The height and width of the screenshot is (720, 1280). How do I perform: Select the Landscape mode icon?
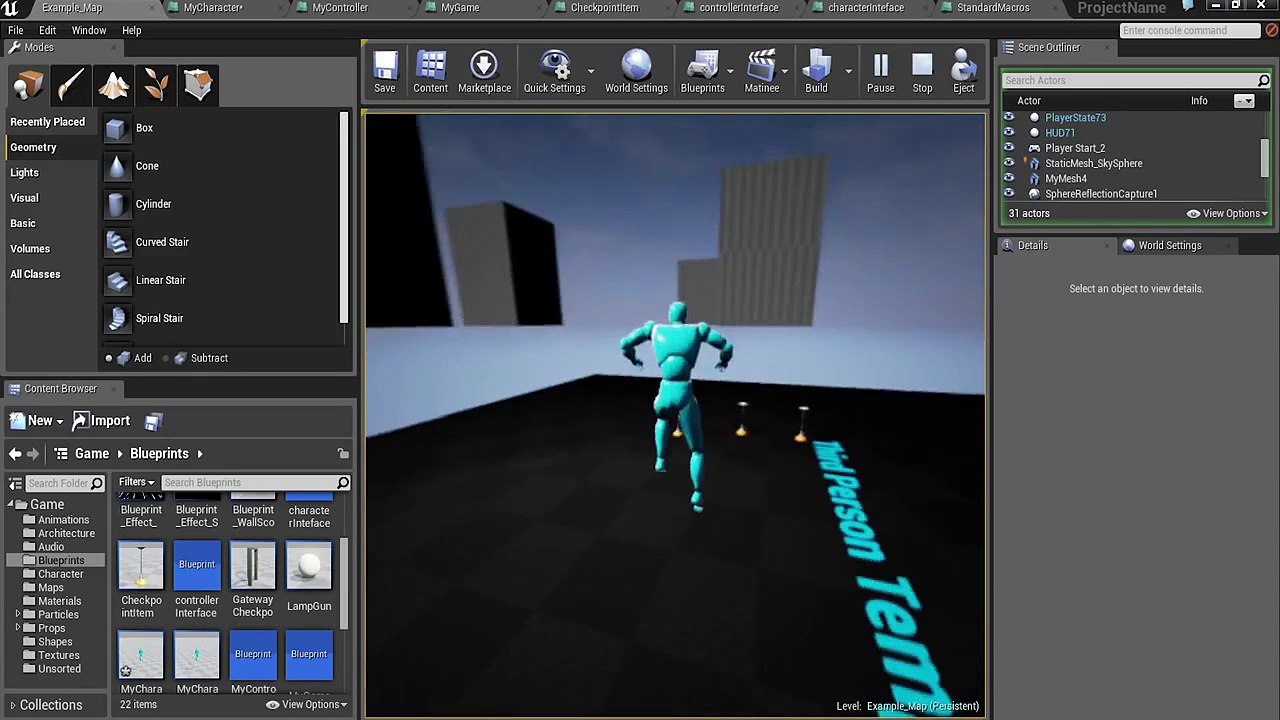(113, 85)
